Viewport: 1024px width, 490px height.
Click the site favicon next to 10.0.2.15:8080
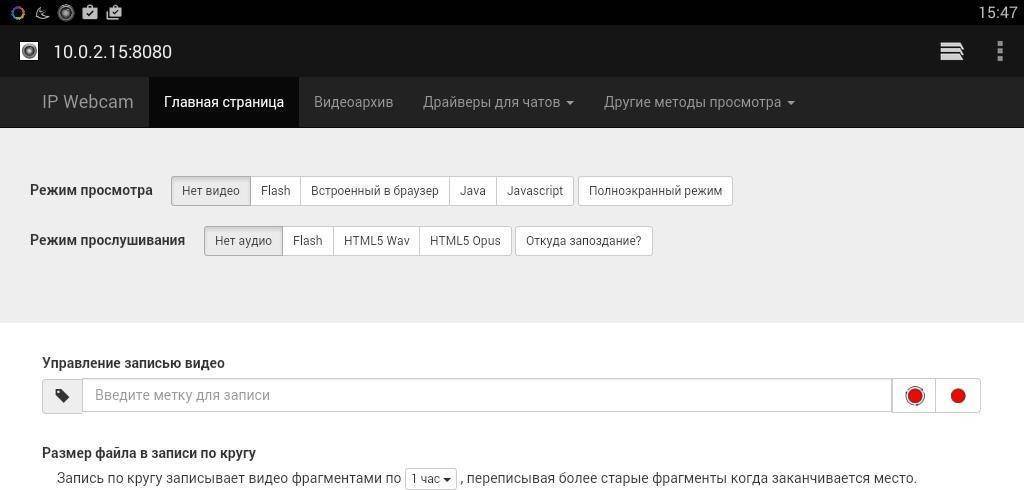(x=29, y=52)
